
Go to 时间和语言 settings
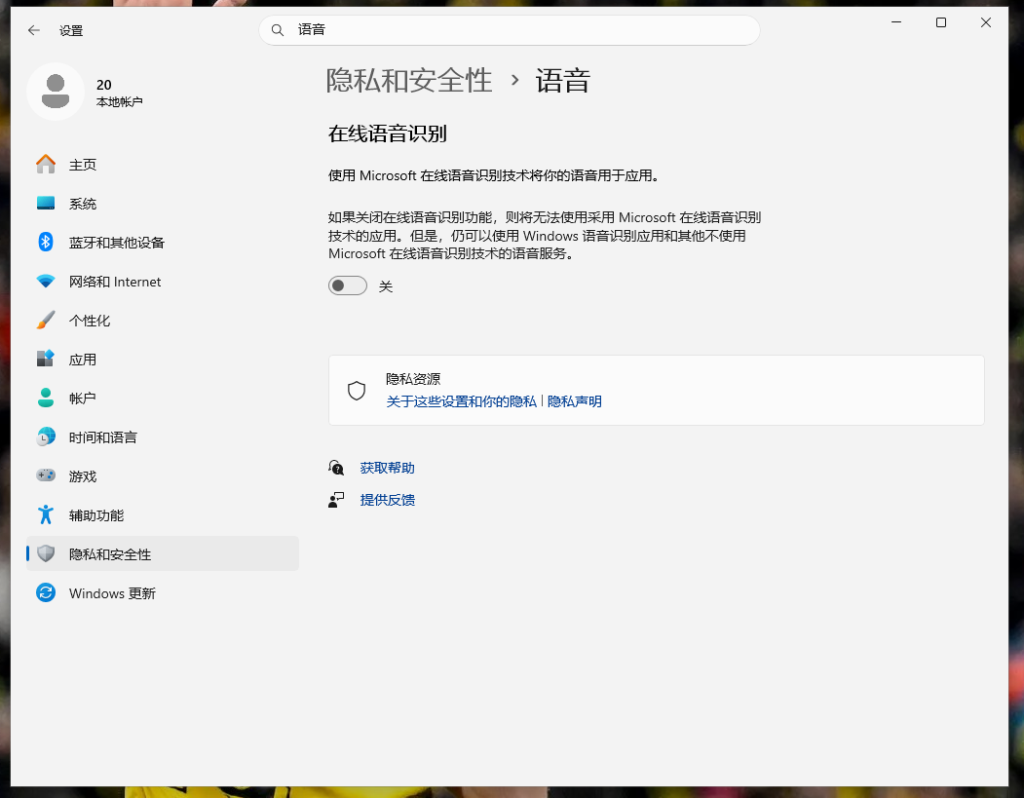(x=163, y=437)
